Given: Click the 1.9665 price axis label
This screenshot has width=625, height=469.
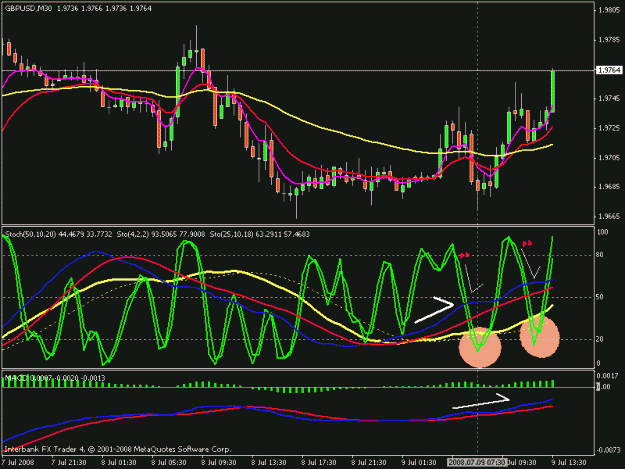Looking at the screenshot, I should pyautogui.click(x=609, y=216).
